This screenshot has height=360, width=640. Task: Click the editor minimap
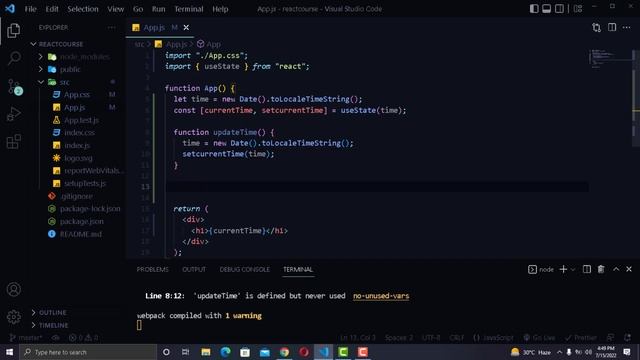coord(610,58)
